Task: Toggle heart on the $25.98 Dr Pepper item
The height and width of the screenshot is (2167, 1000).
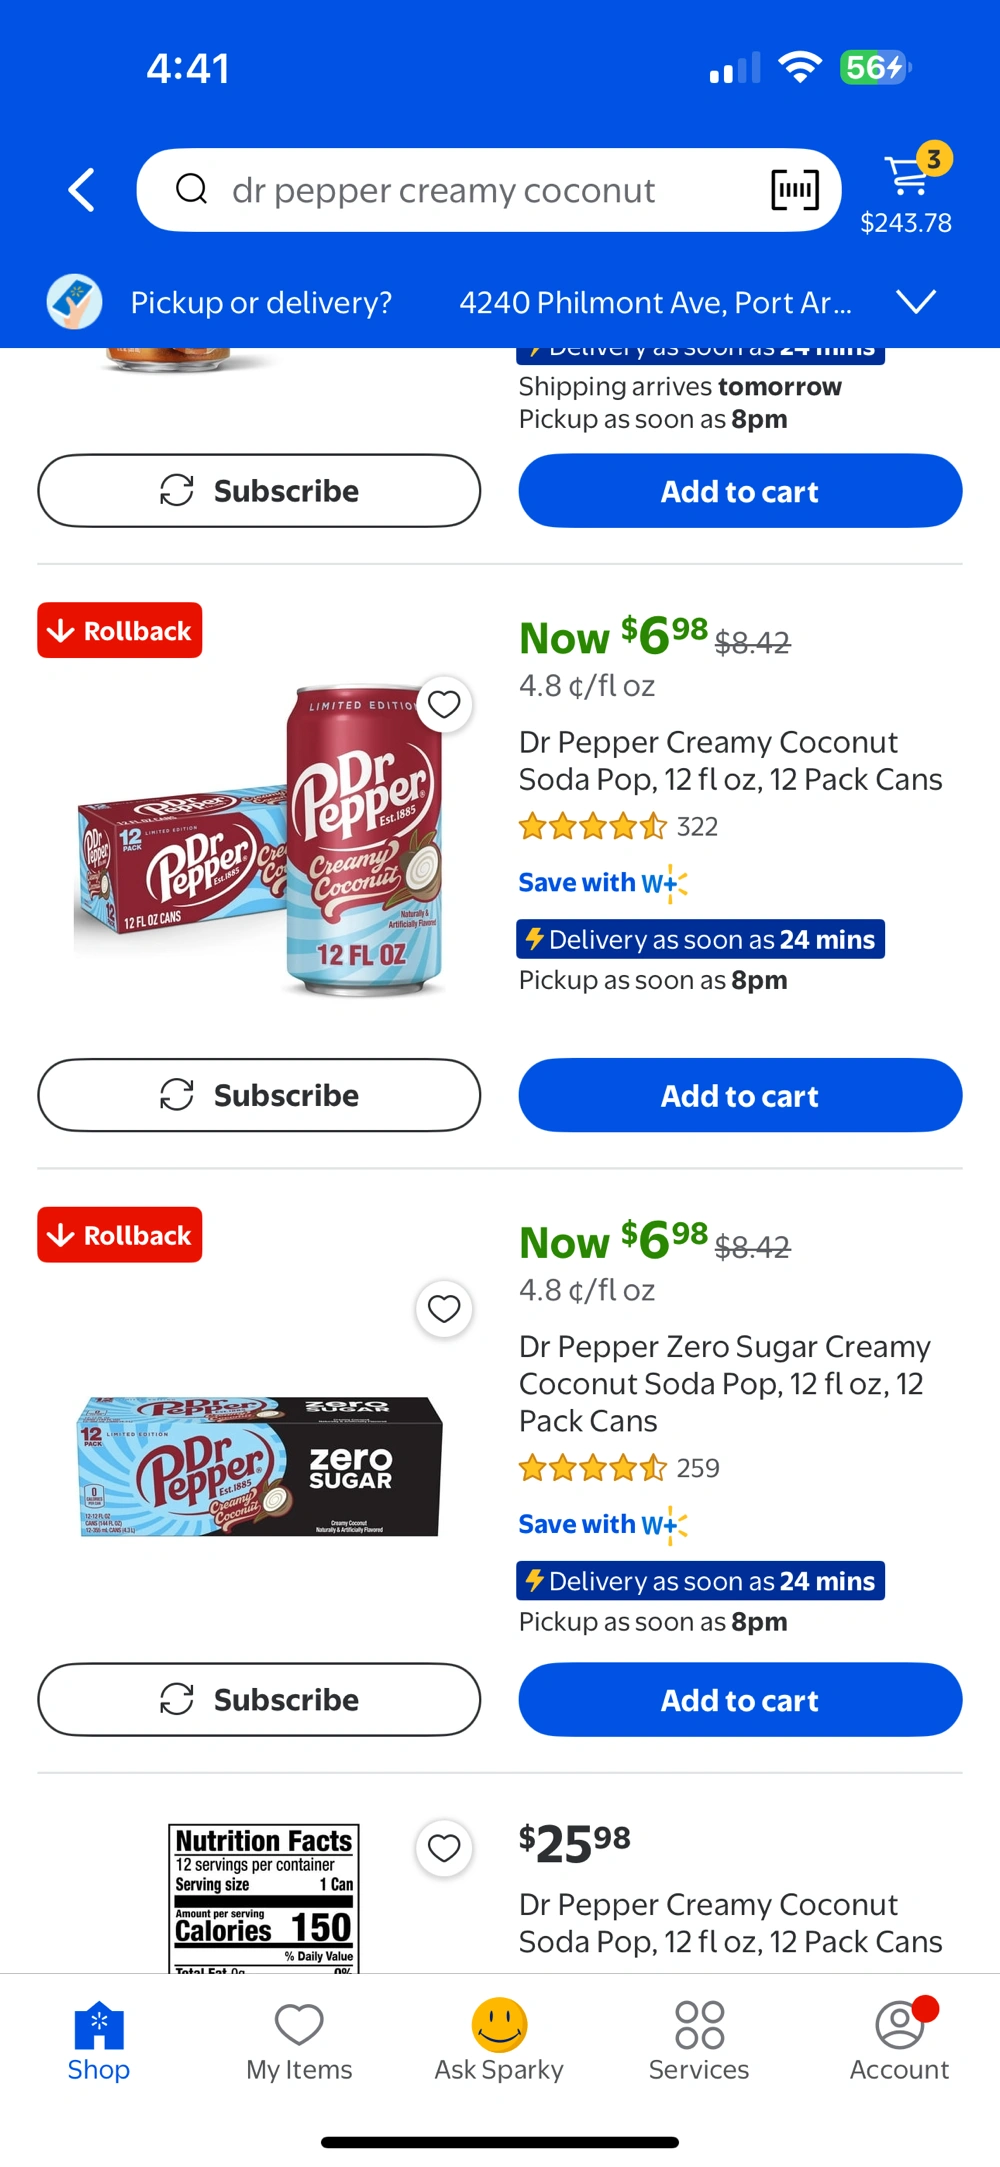Action: (x=444, y=1848)
